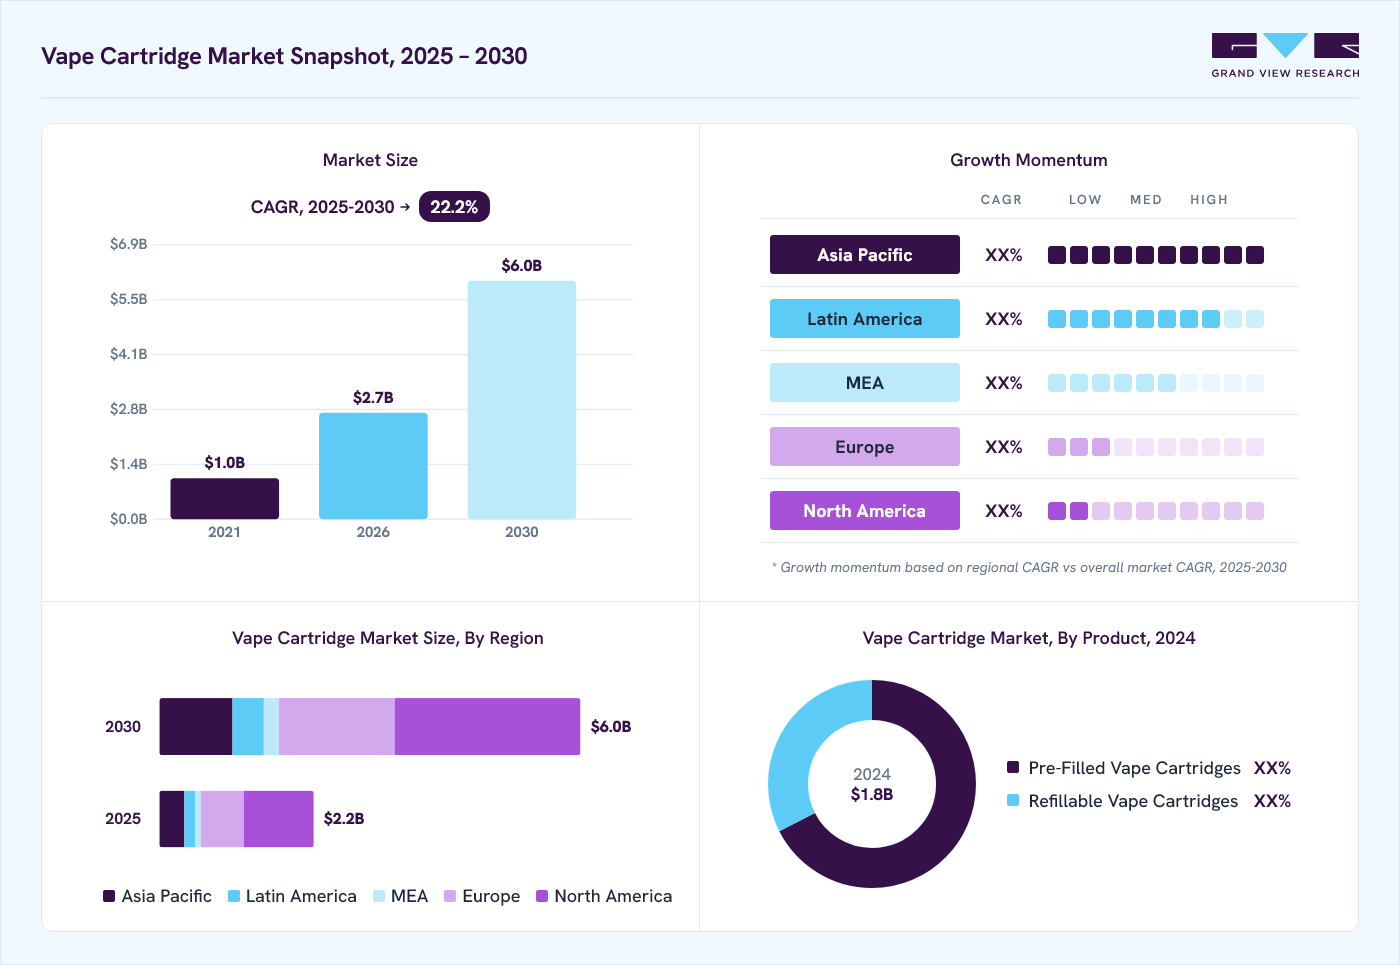Click the Vape Cartridge Market Snapshot title
The width and height of the screenshot is (1400, 965).
point(284,56)
